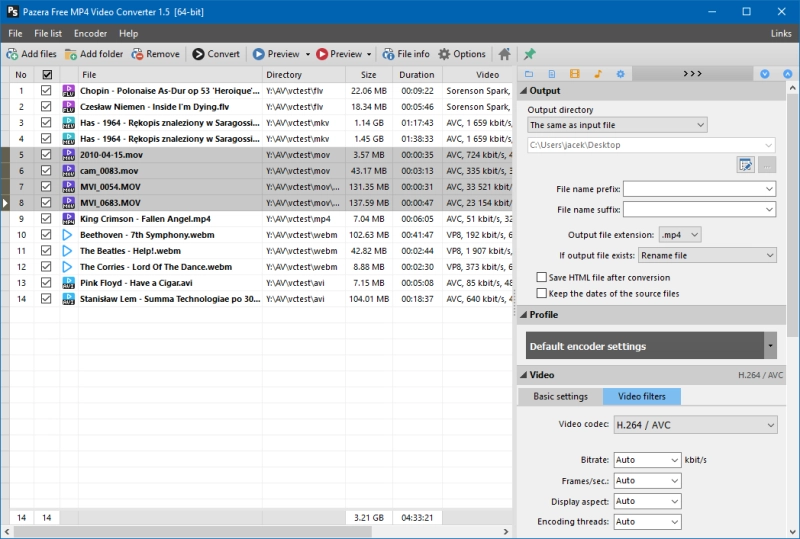Viewport: 800px width, 539px height.
Task: Click the FLV icon of Chopin Polonaise row
Action: tap(68, 91)
